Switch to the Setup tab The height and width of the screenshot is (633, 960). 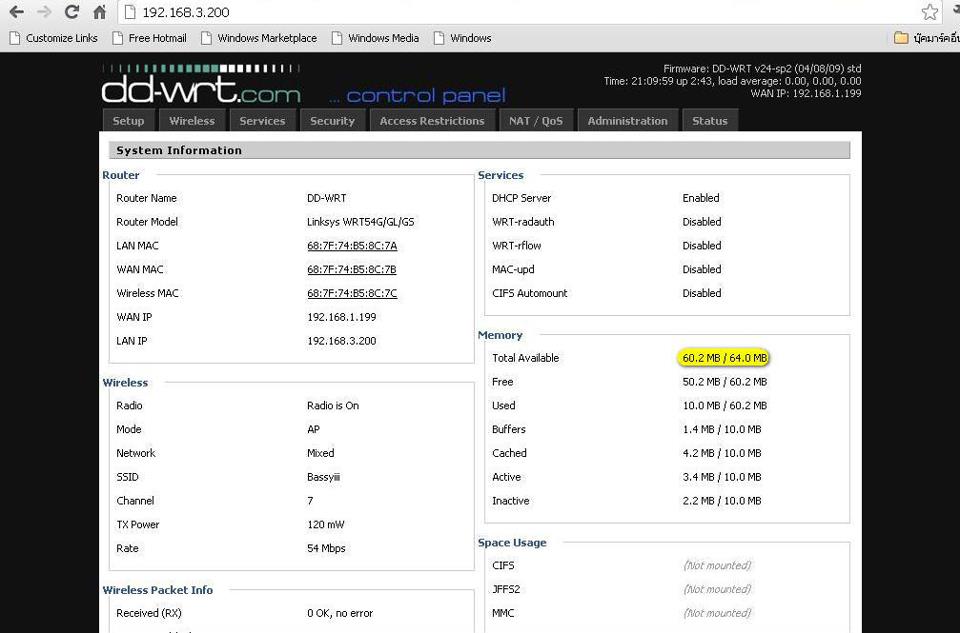(x=128, y=121)
